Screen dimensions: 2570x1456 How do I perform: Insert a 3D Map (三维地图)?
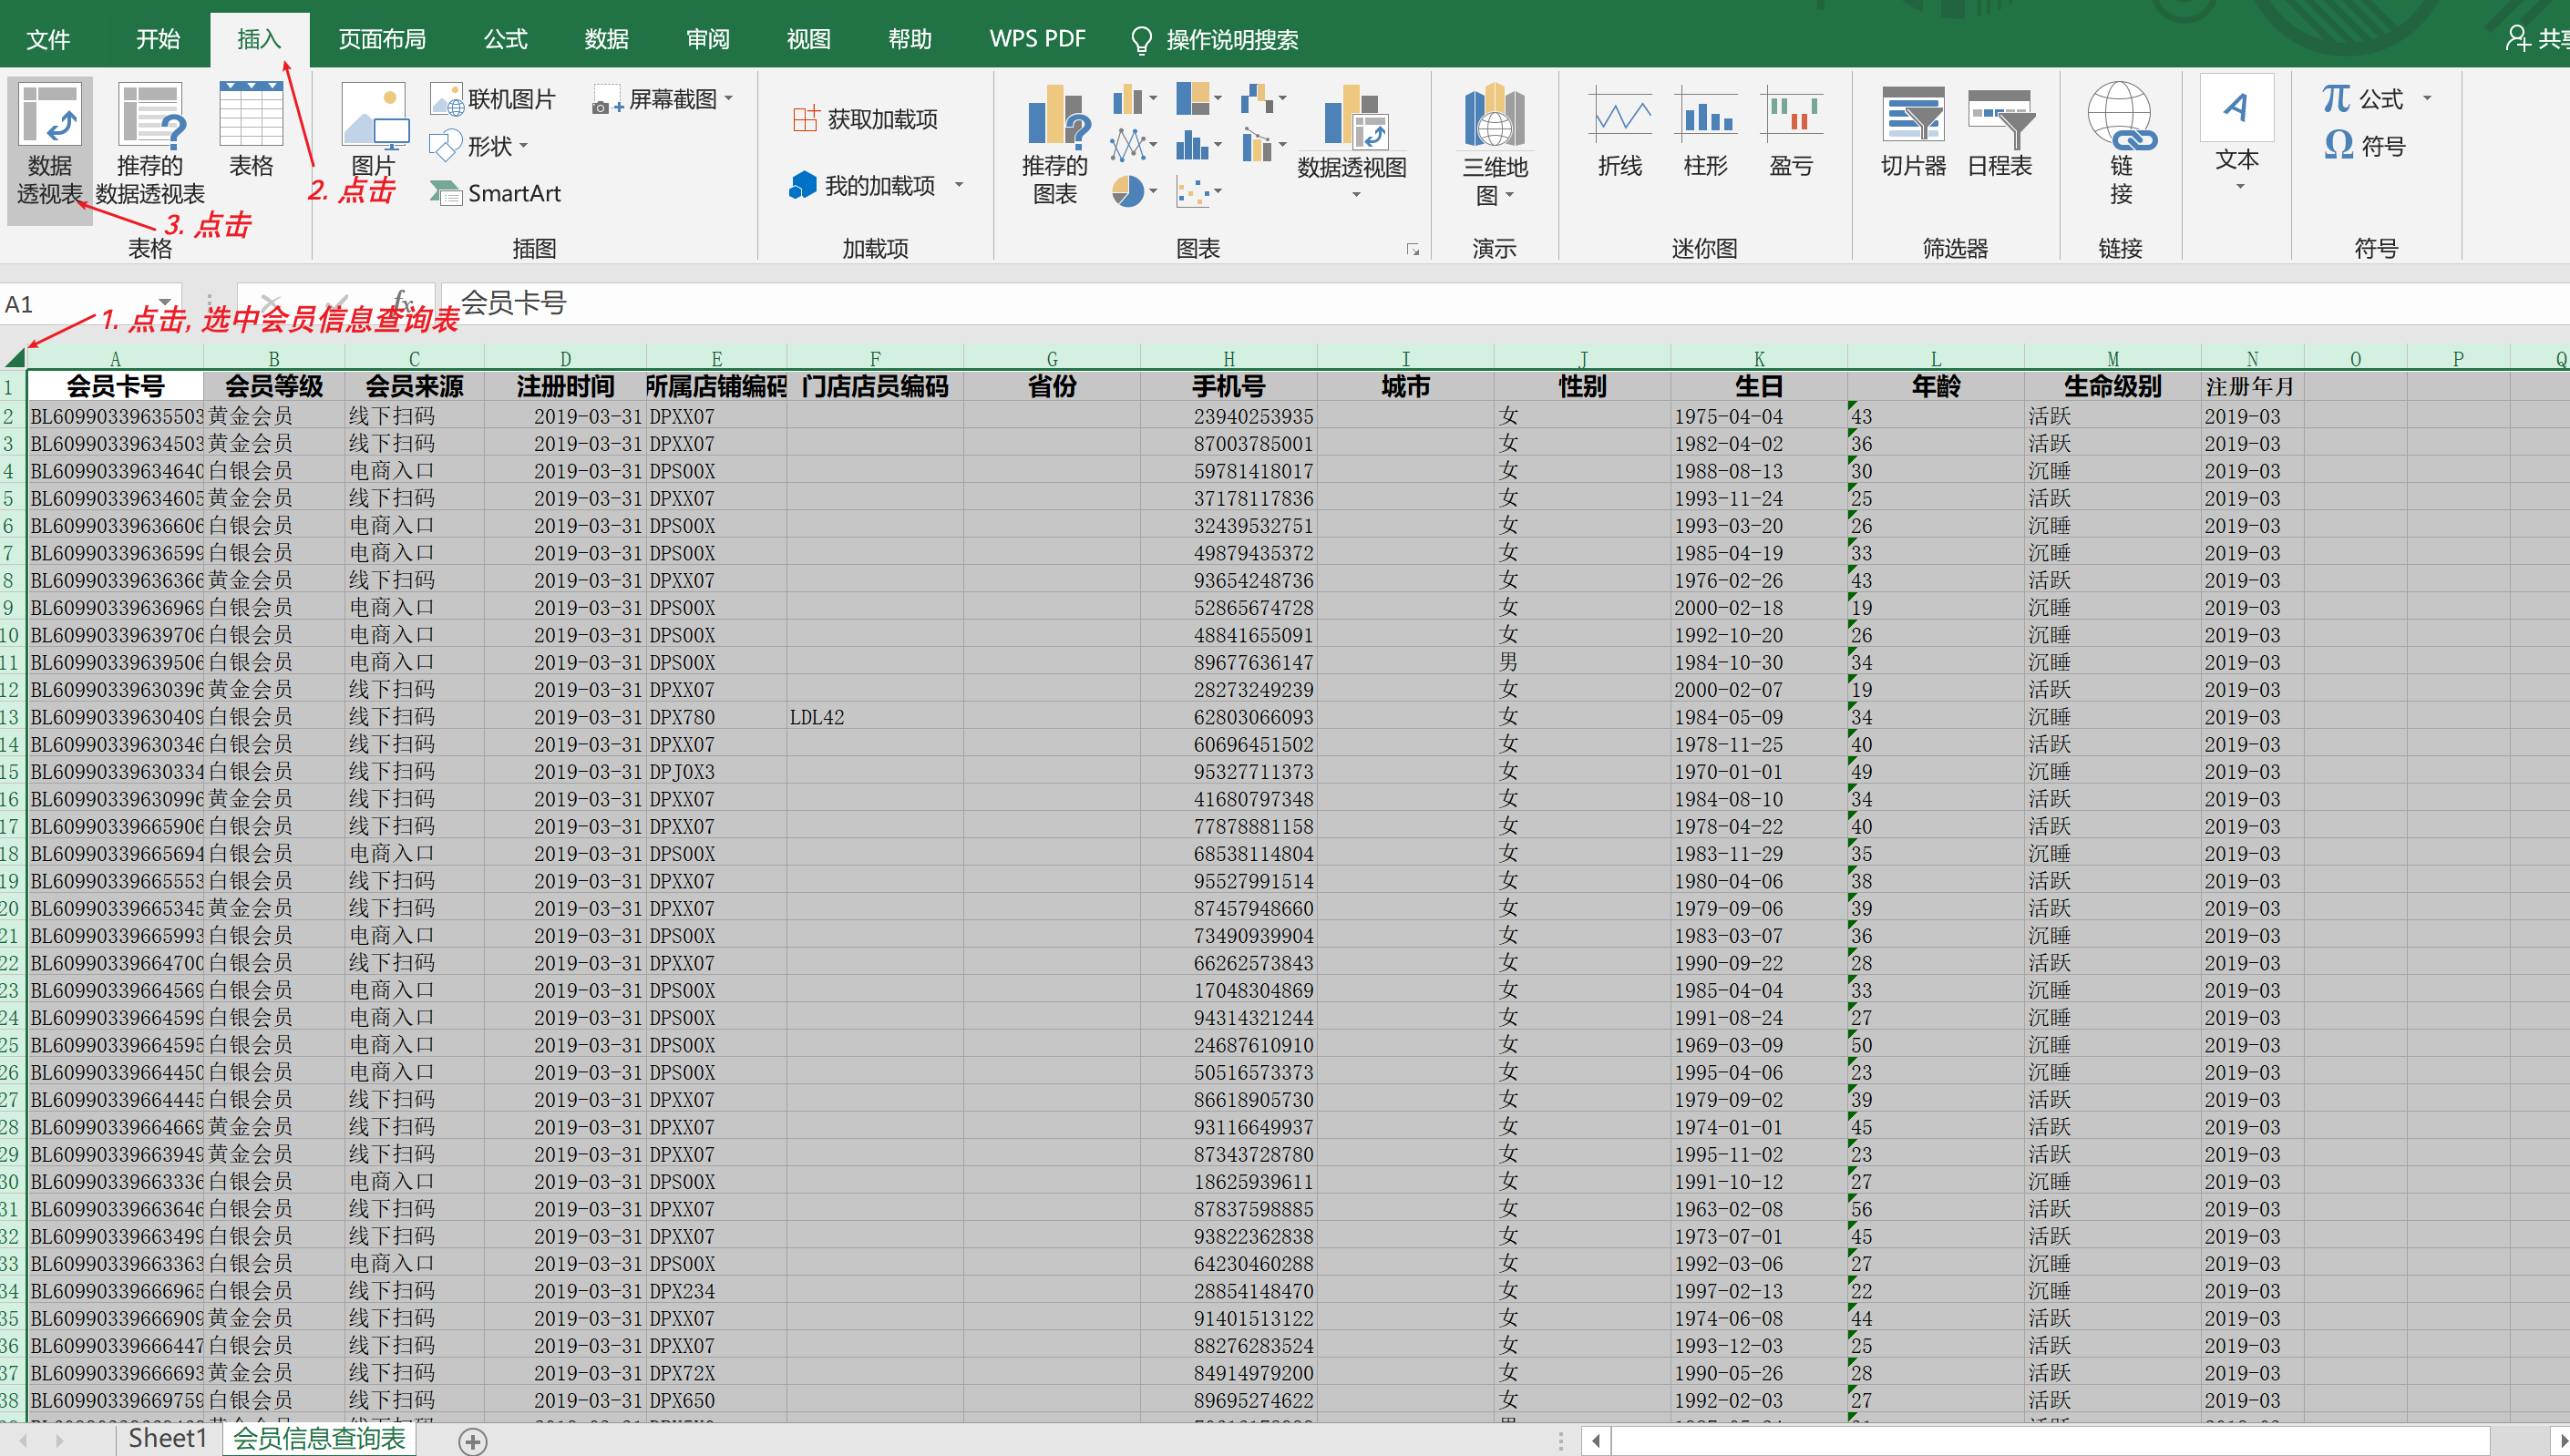click(1494, 117)
